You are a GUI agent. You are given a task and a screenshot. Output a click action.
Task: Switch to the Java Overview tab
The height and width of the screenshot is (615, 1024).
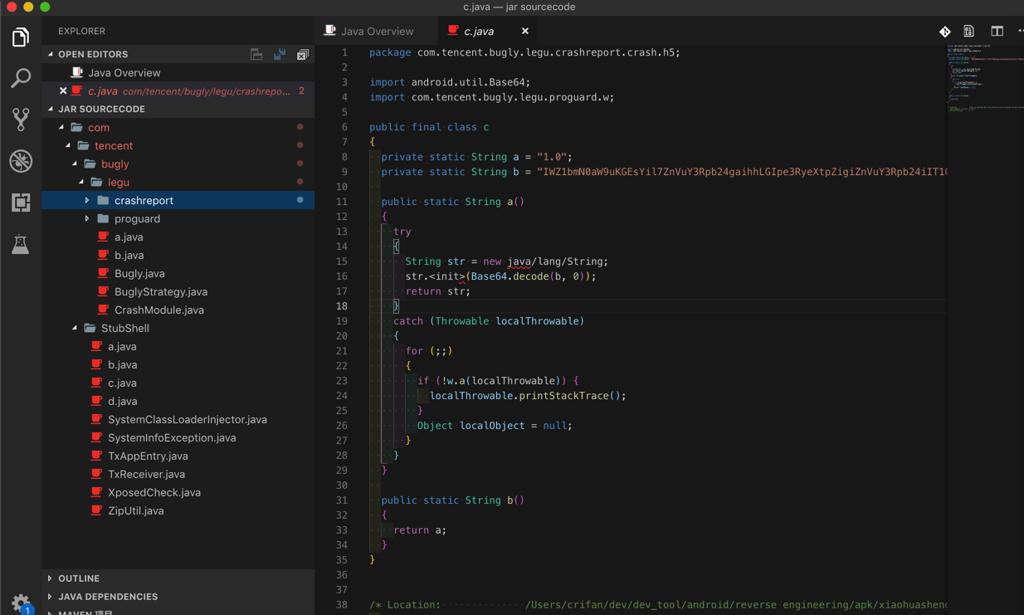376,31
